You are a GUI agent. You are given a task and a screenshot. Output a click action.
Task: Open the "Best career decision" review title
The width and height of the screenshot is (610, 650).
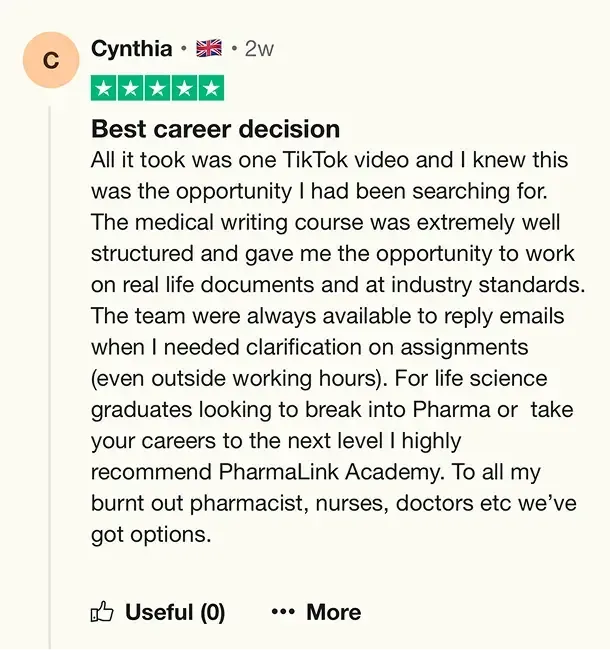click(x=215, y=129)
